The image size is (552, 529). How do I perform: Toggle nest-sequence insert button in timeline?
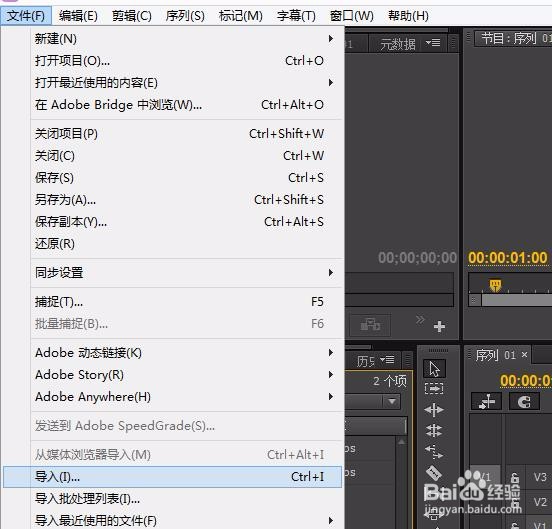click(x=487, y=402)
